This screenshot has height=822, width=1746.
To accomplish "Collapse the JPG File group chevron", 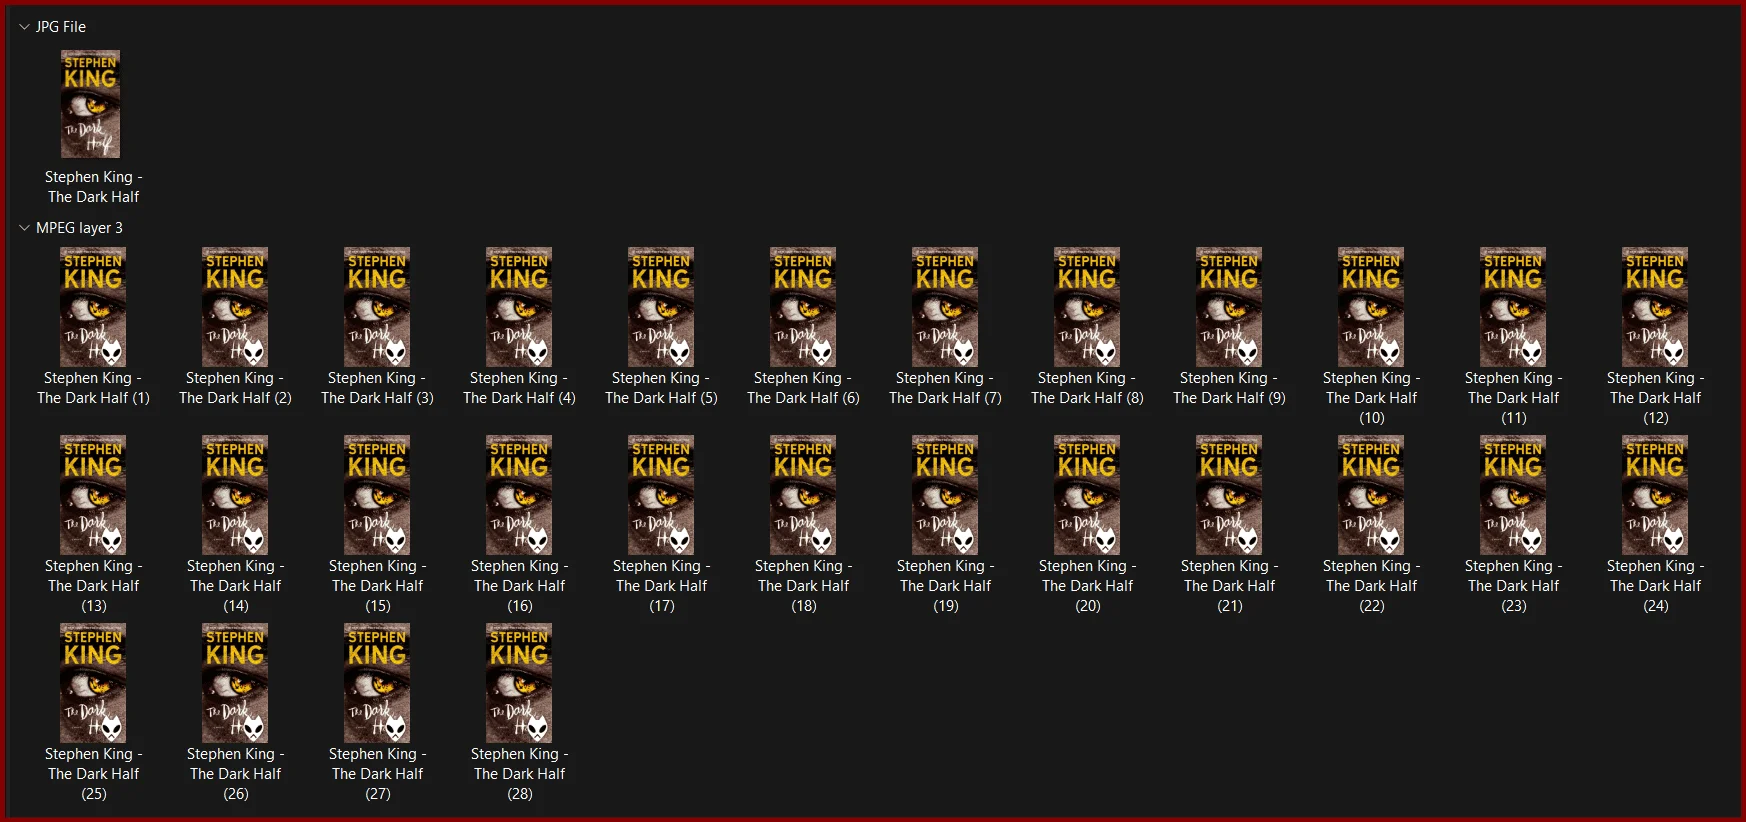I will pyautogui.click(x=24, y=27).
